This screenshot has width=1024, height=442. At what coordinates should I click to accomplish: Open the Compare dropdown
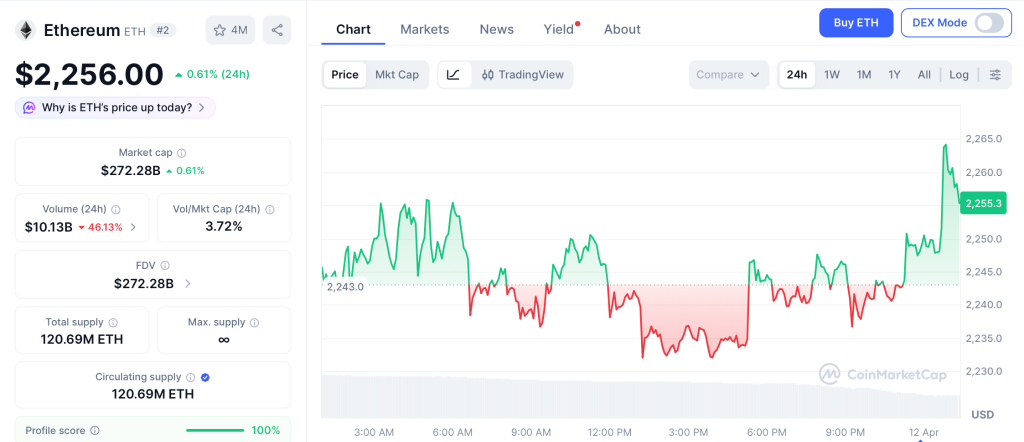click(729, 74)
